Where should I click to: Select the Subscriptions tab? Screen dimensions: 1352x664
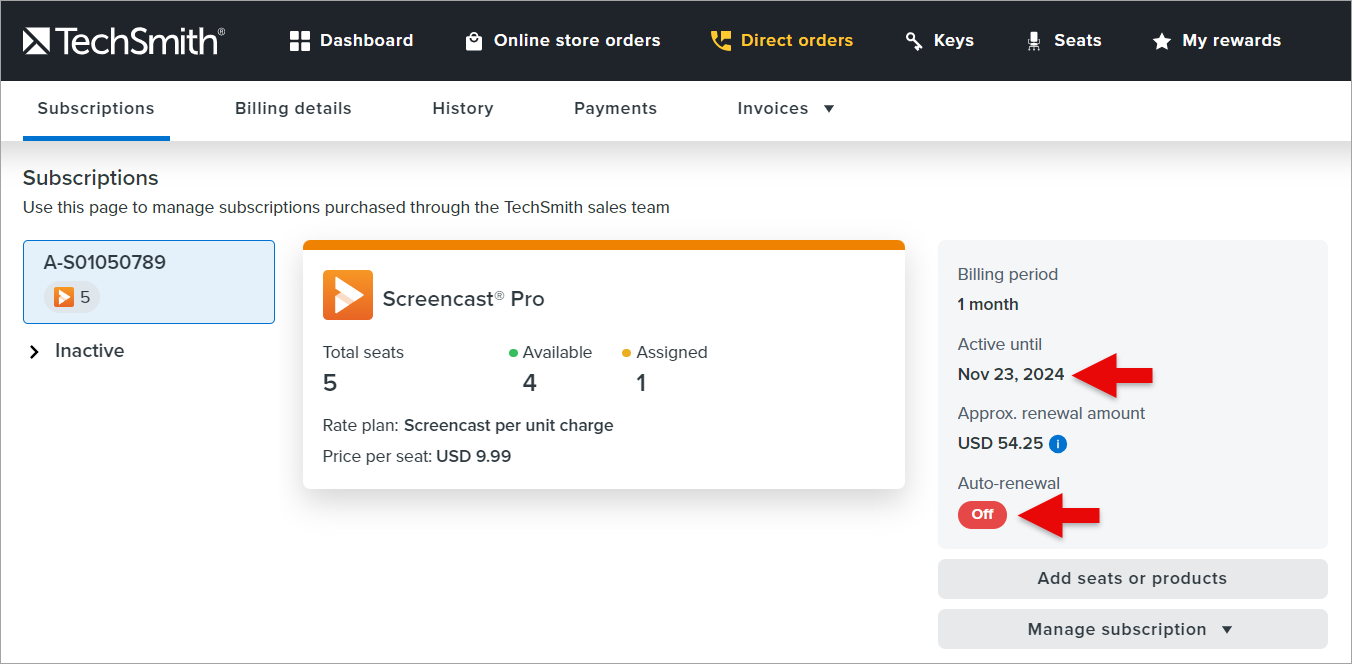[x=96, y=109]
